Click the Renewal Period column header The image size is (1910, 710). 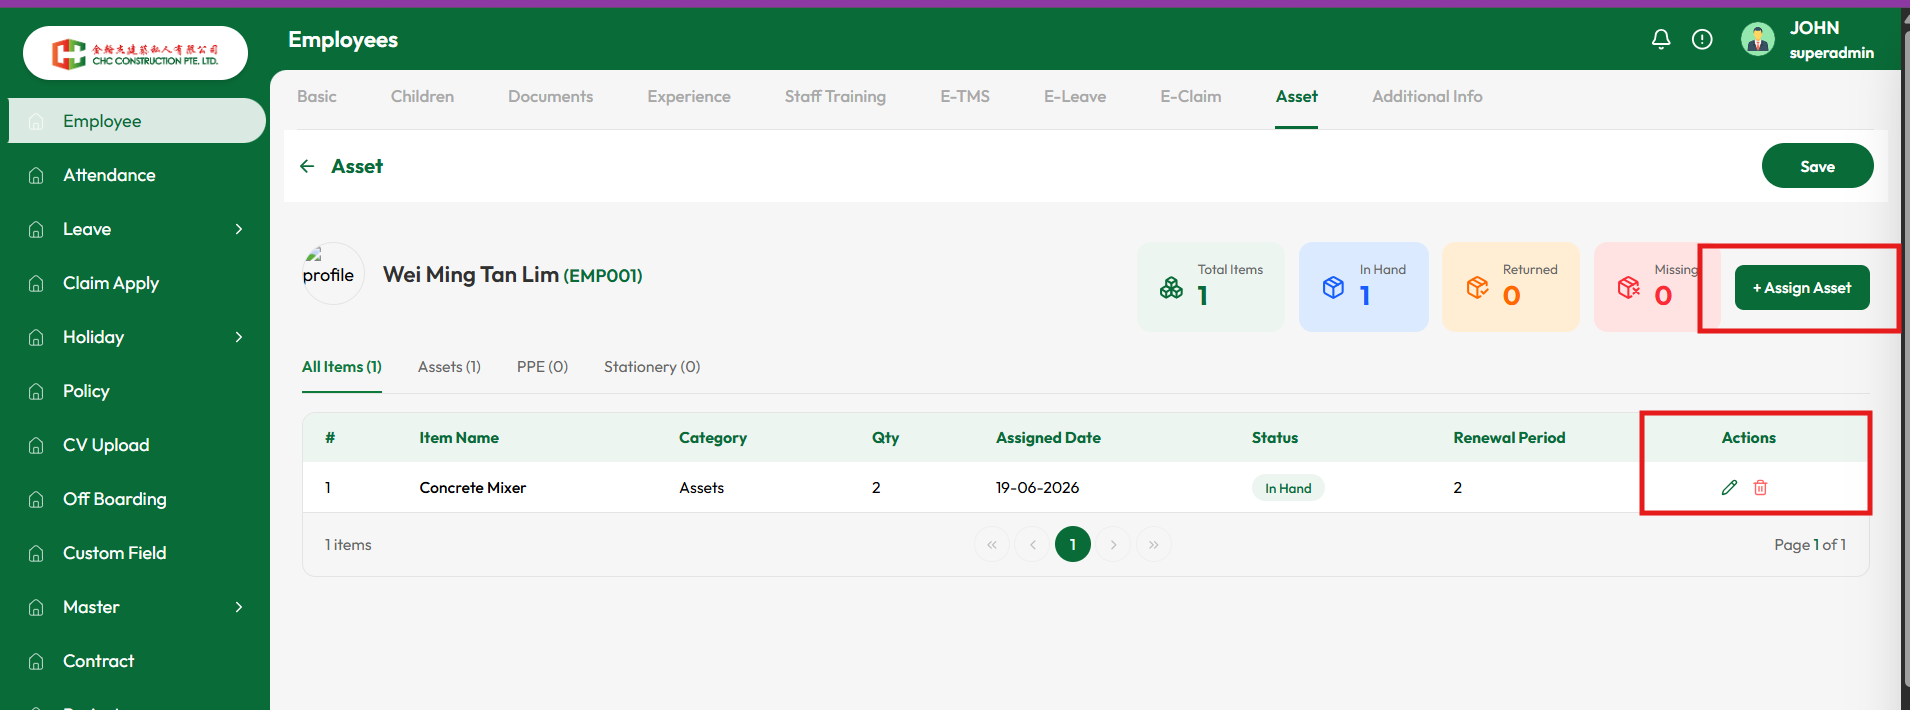point(1509,438)
